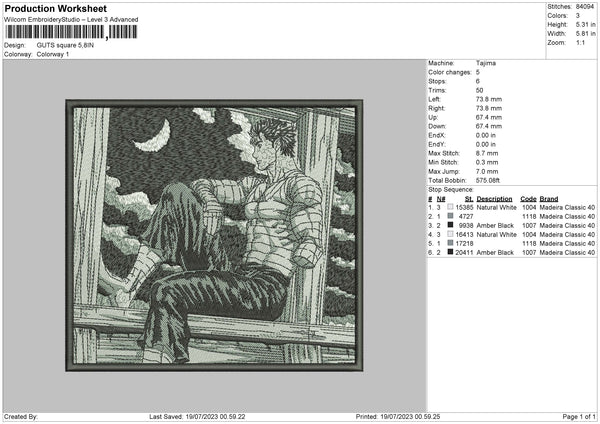Click the Max Stitch 8.7 mm value
Viewport: 600px width, 424px height.
487,153
